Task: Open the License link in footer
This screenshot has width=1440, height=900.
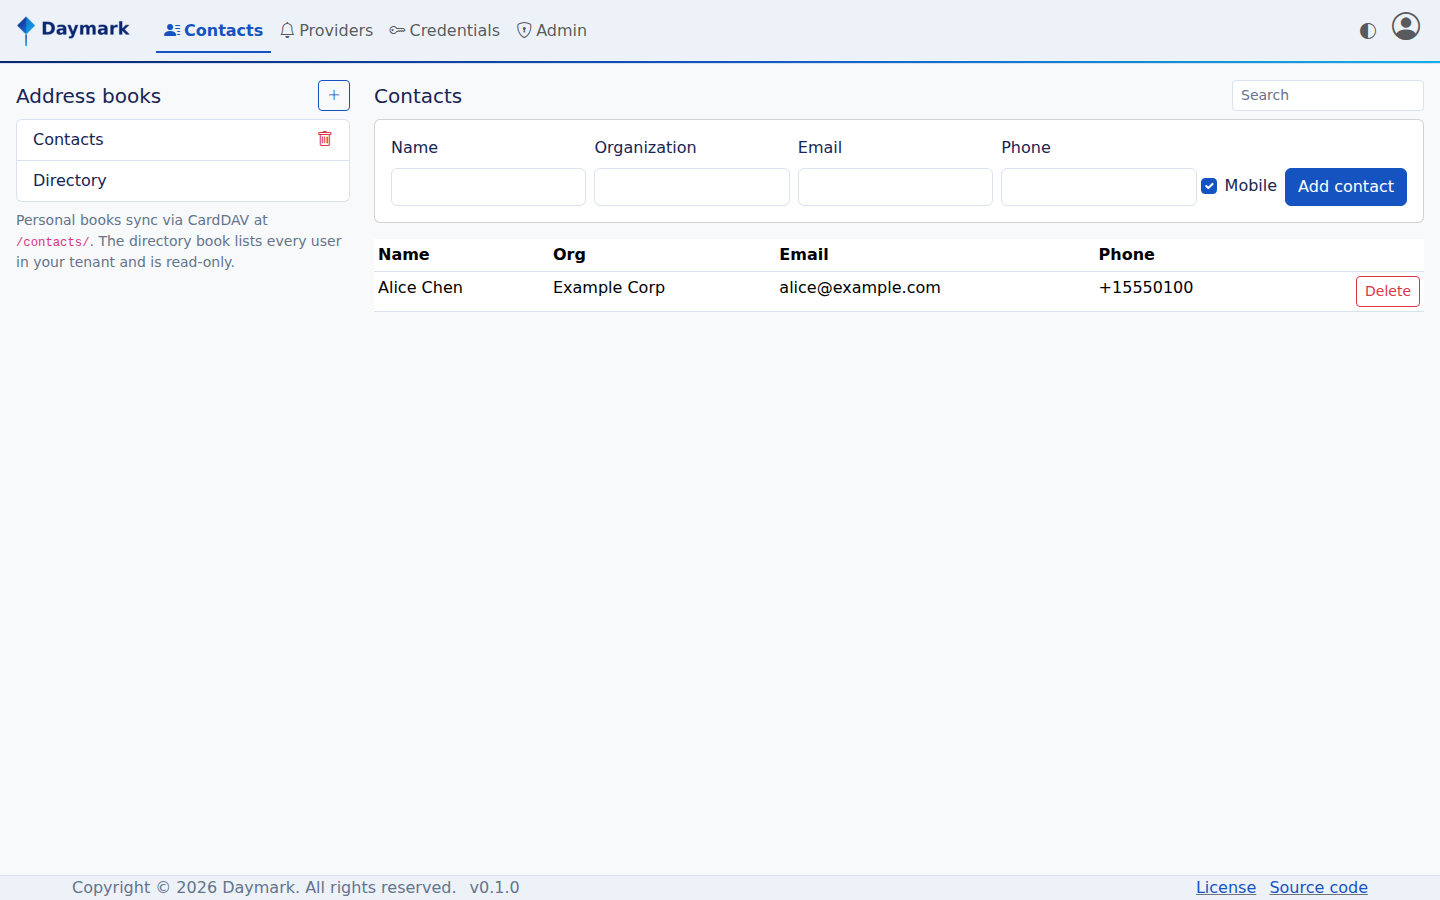Action: pos(1226,887)
